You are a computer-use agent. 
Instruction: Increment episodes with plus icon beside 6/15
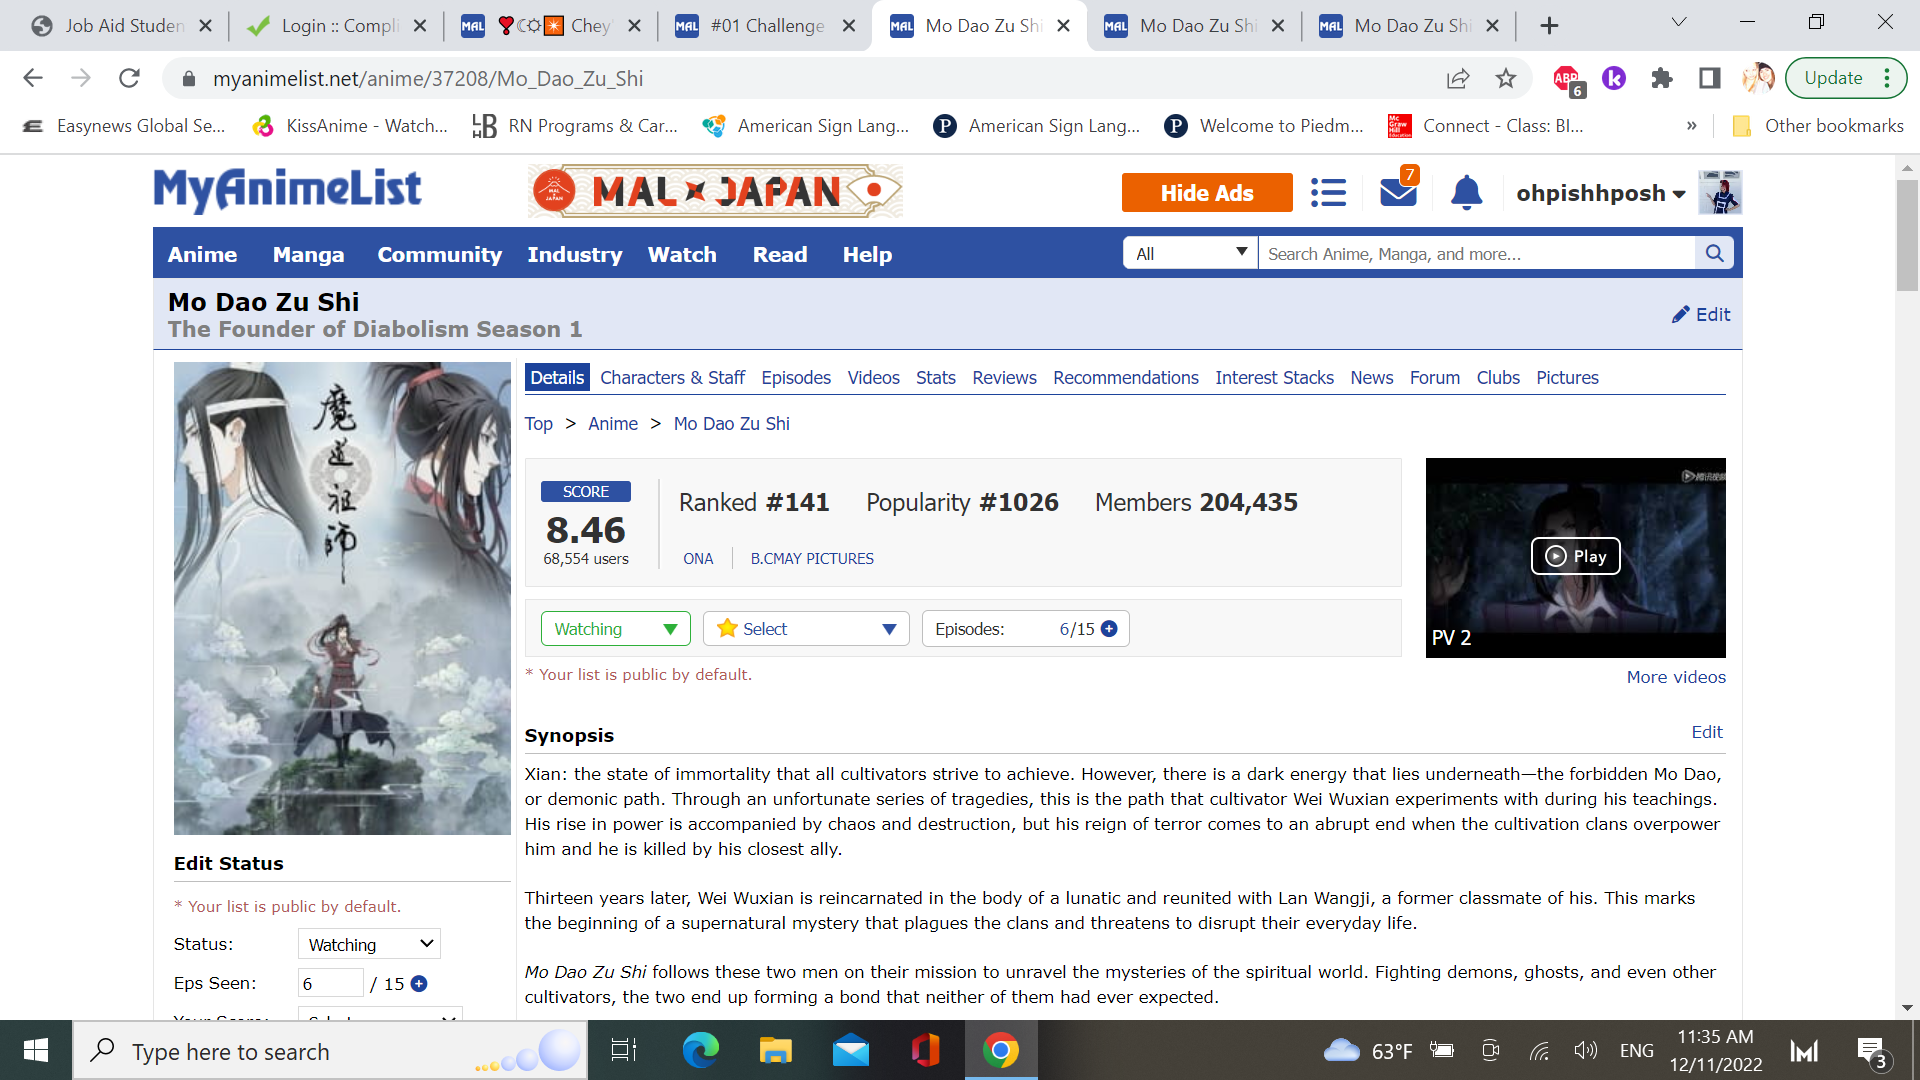pyautogui.click(x=1109, y=628)
